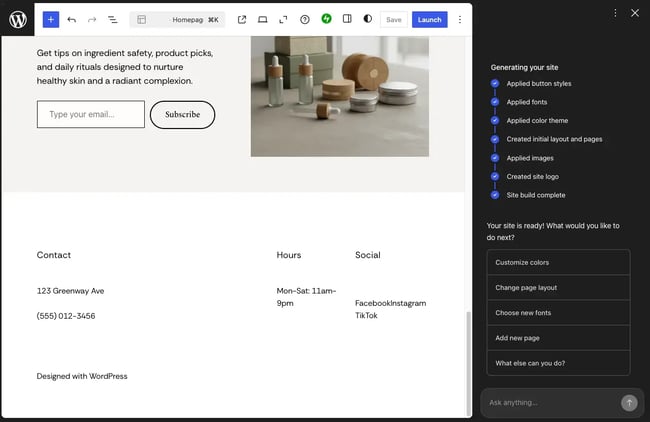
Task: Open the assistant panel three-dot menu
Action: (x=615, y=13)
